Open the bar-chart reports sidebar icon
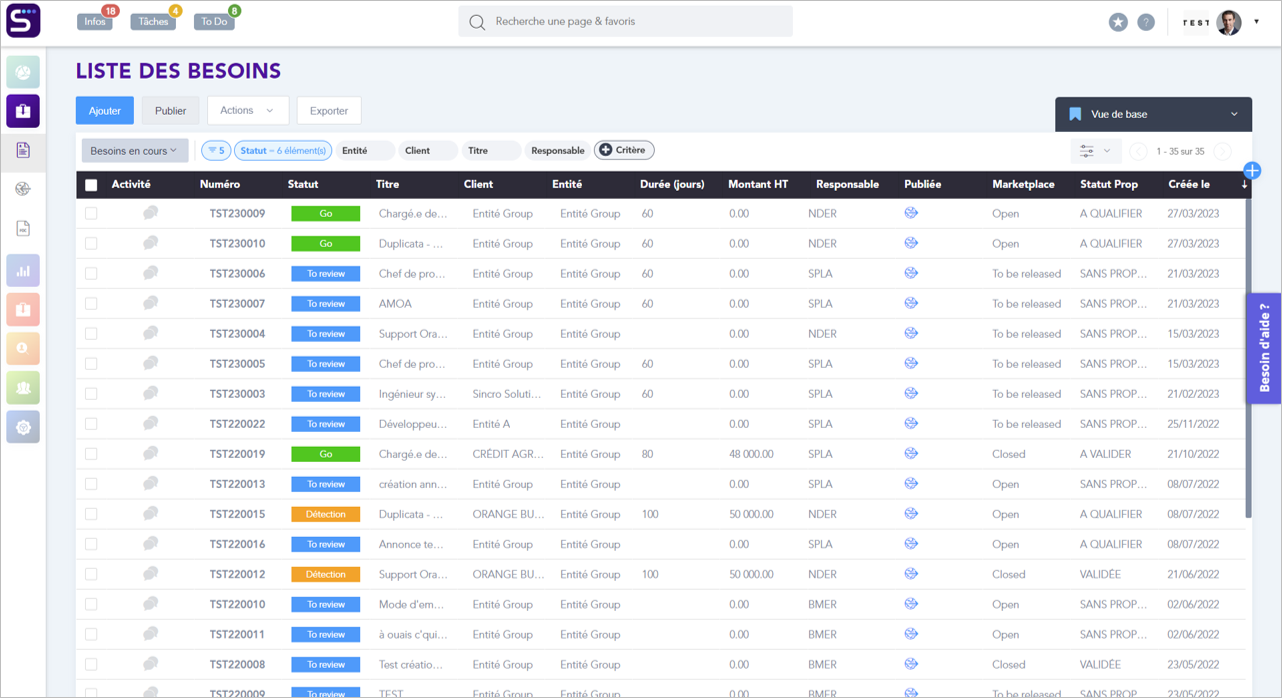The image size is (1282, 698). click(23, 271)
